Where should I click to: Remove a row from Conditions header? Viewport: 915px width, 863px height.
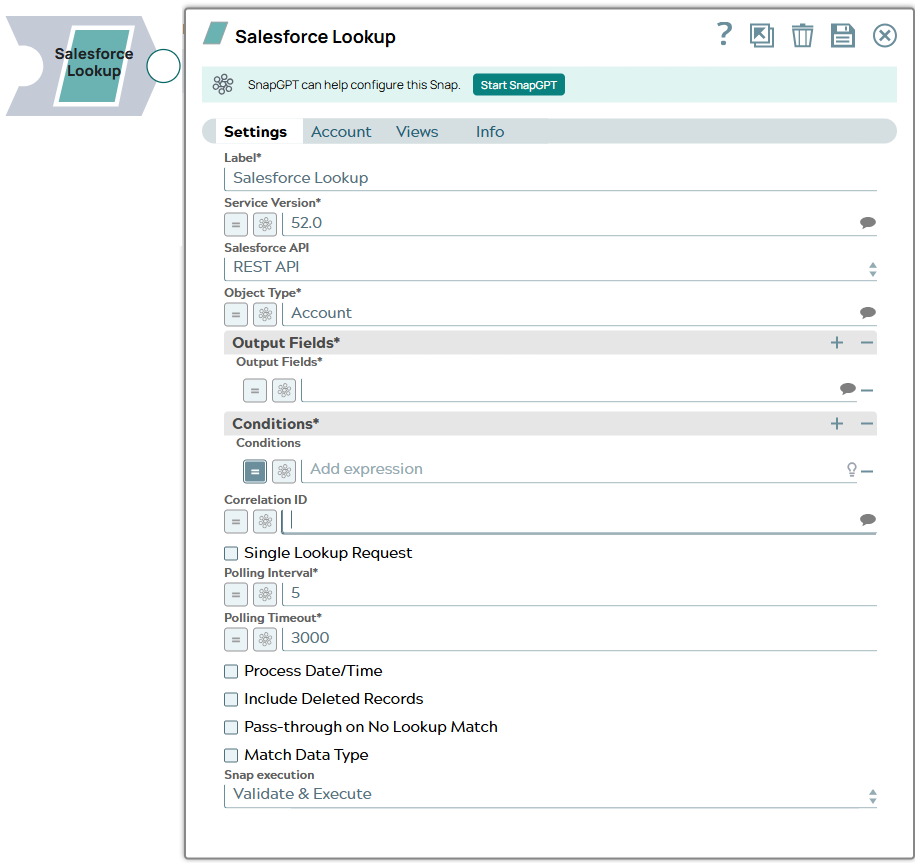(867, 424)
